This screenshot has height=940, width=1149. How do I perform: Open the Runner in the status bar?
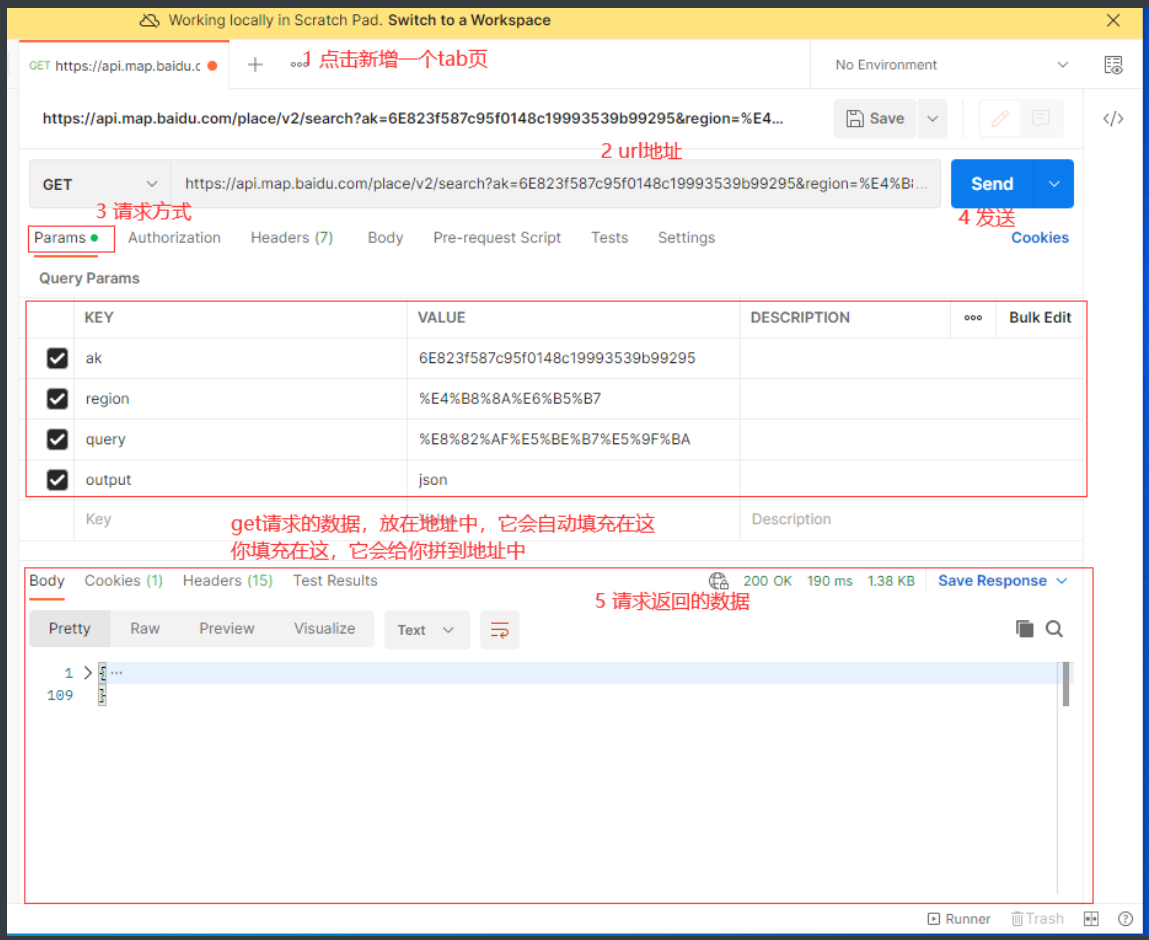(x=958, y=919)
